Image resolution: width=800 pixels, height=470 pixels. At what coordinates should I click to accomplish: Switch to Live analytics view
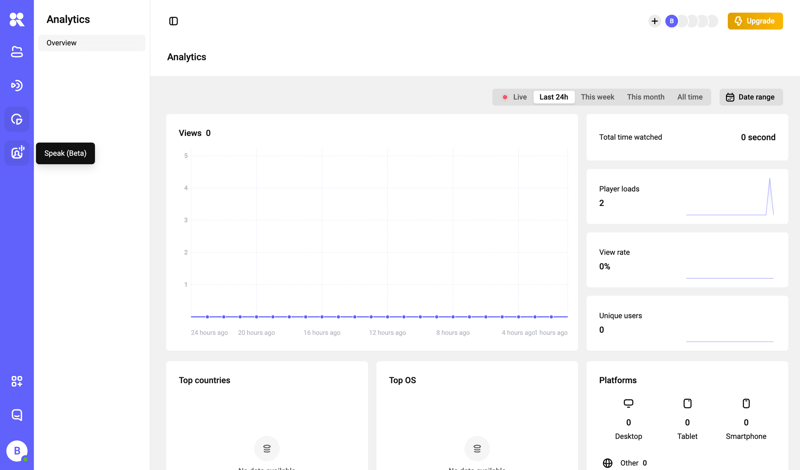(514, 97)
